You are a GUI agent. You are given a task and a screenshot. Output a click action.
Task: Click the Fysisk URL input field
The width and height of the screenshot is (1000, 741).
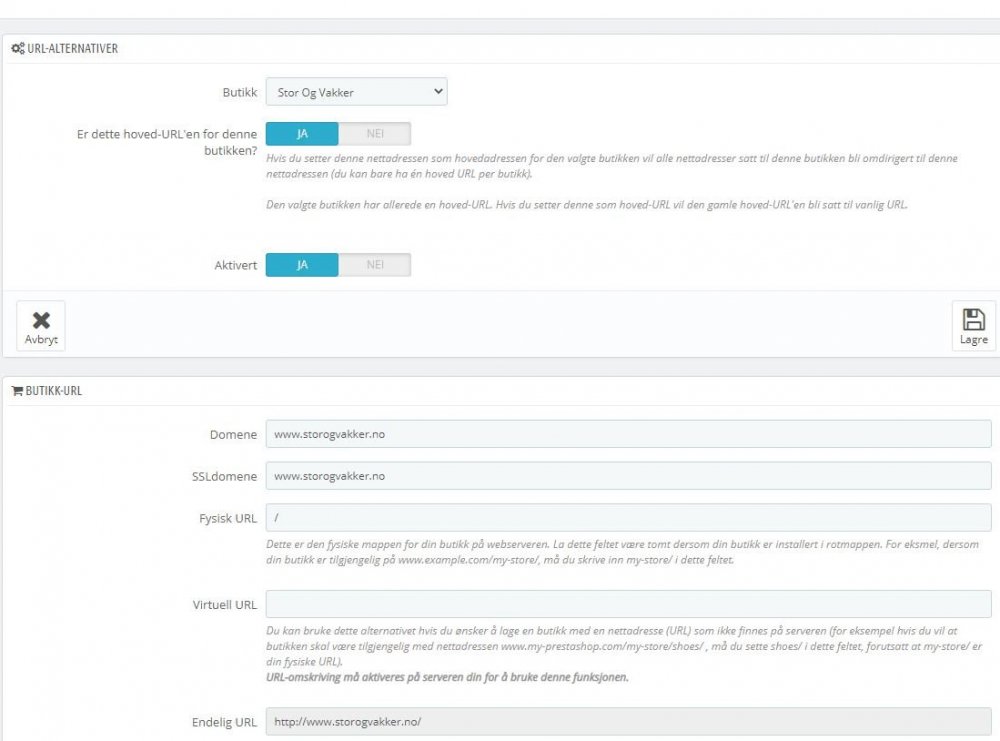(x=628, y=518)
